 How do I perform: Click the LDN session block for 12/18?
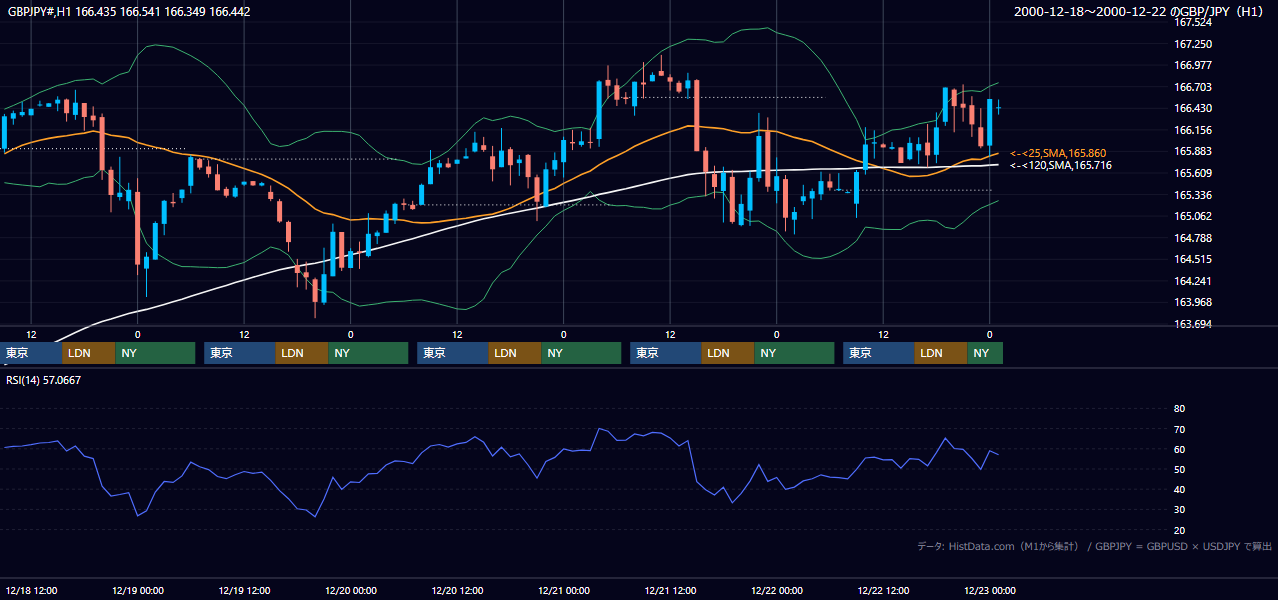[x=88, y=353]
